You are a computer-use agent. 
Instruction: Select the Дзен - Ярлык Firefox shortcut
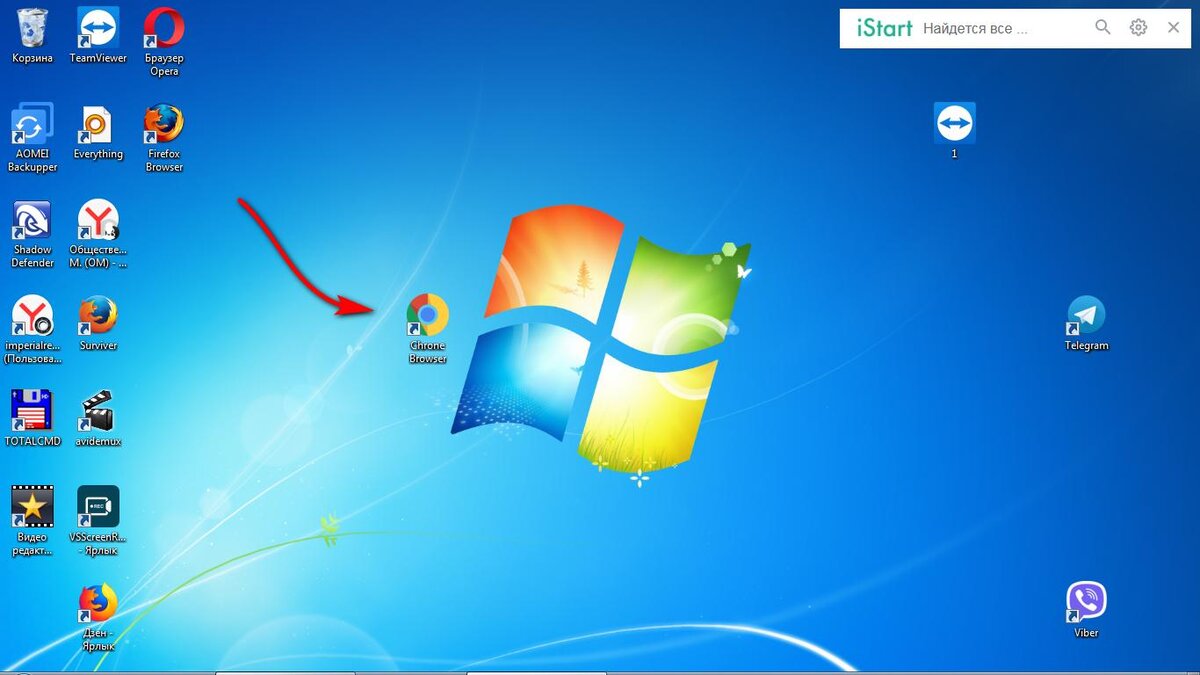pos(98,617)
